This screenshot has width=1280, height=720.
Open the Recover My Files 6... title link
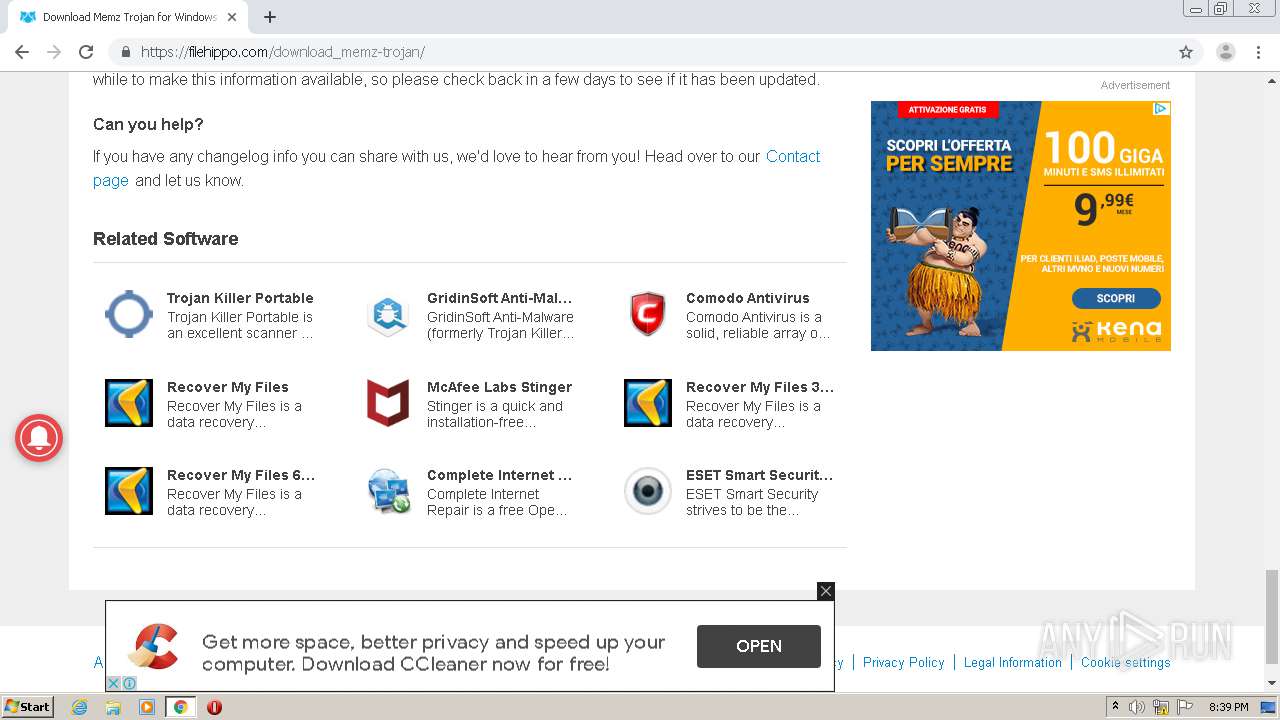coord(241,475)
